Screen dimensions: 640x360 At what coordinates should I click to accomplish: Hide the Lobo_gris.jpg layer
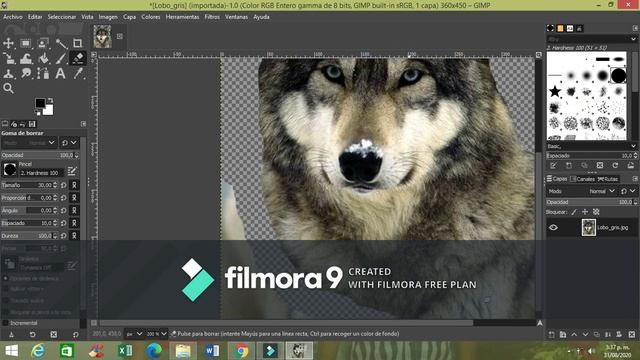pyautogui.click(x=553, y=227)
